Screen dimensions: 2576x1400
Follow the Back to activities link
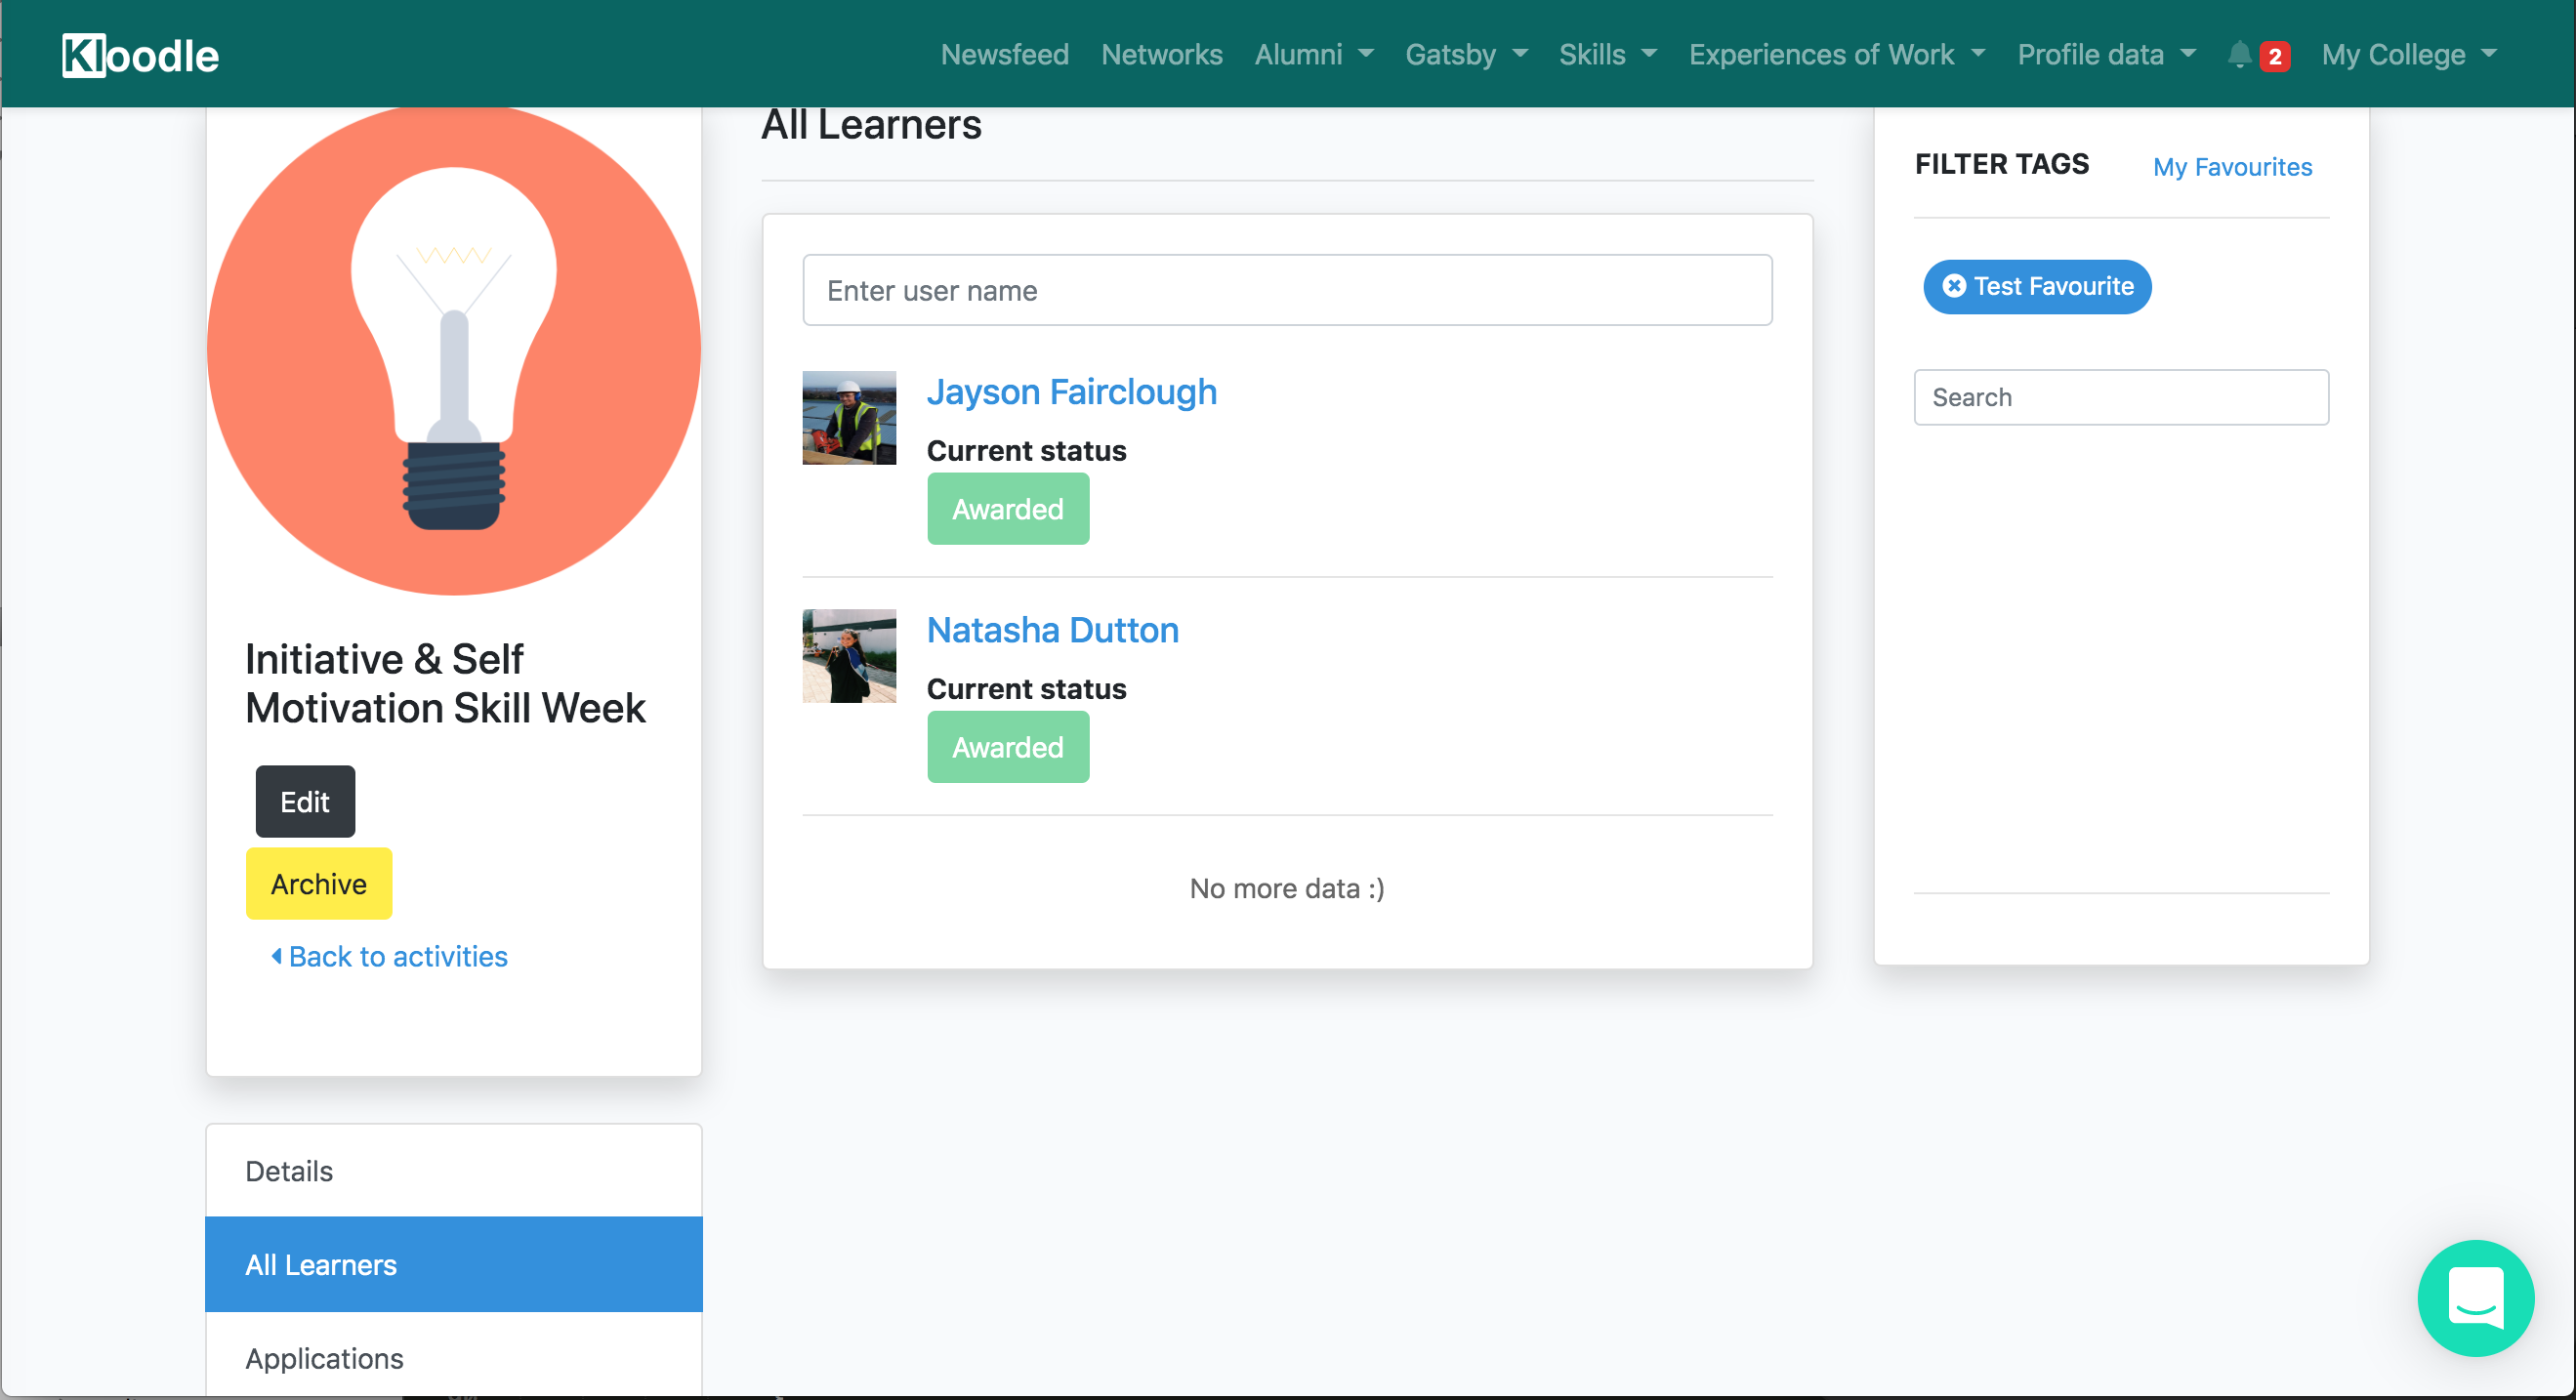click(x=389, y=956)
